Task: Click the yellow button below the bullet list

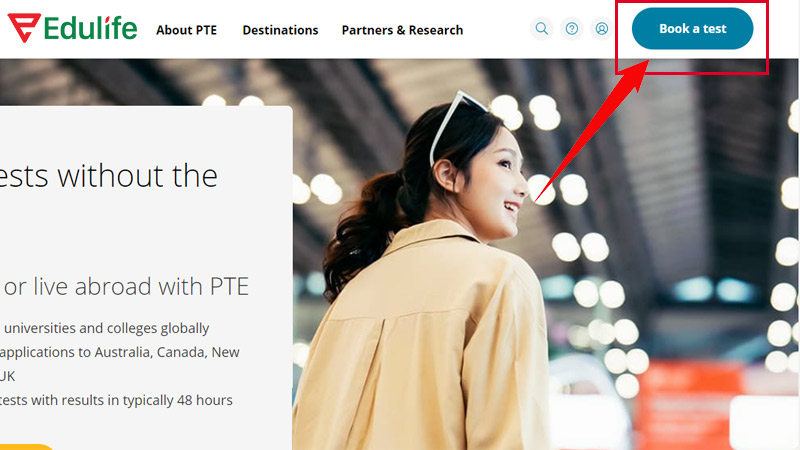Action: point(28,446)
